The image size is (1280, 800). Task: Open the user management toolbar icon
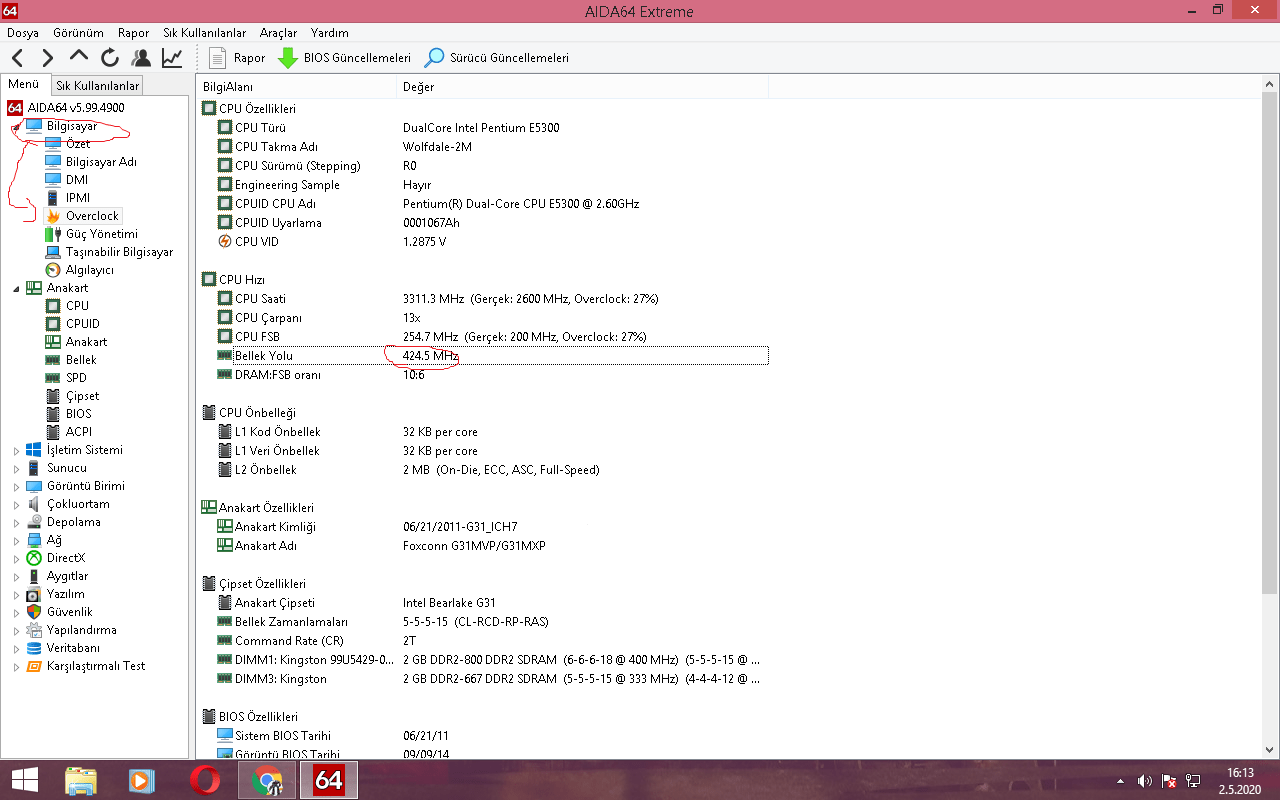(x=141, y=58)
